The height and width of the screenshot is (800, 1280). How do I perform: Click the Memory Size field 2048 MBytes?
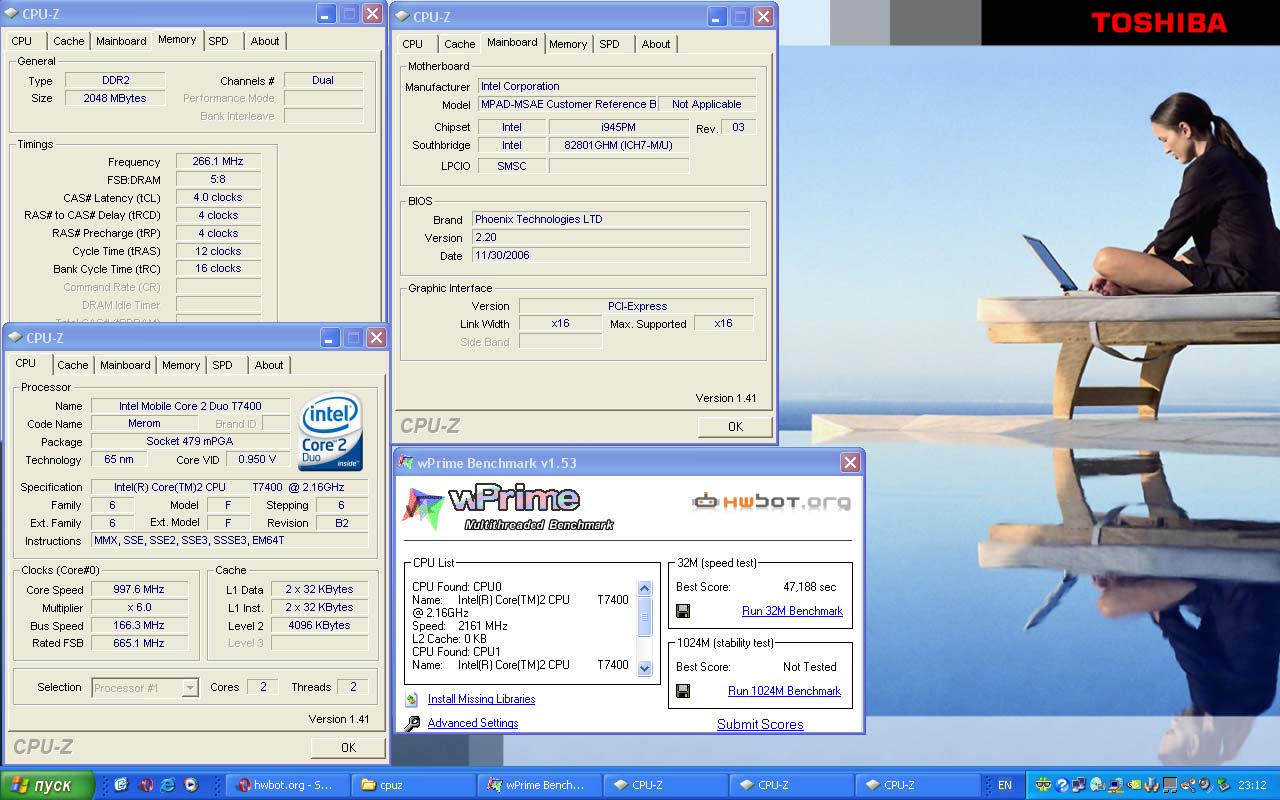[x=115, y=98]
